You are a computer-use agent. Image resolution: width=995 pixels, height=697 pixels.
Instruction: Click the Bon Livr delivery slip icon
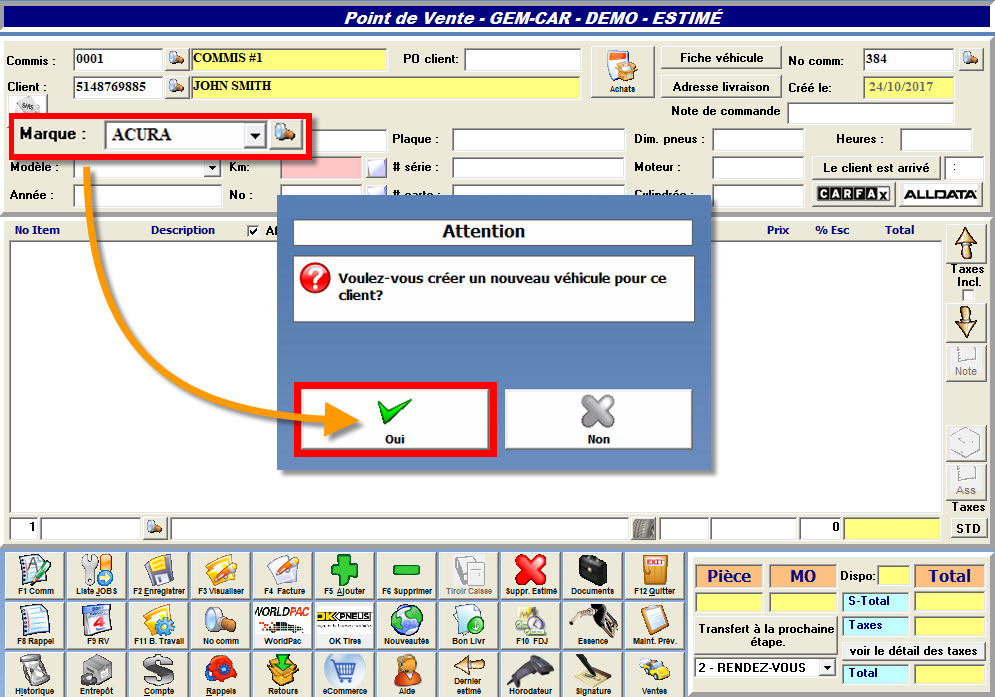pos(469,625)
